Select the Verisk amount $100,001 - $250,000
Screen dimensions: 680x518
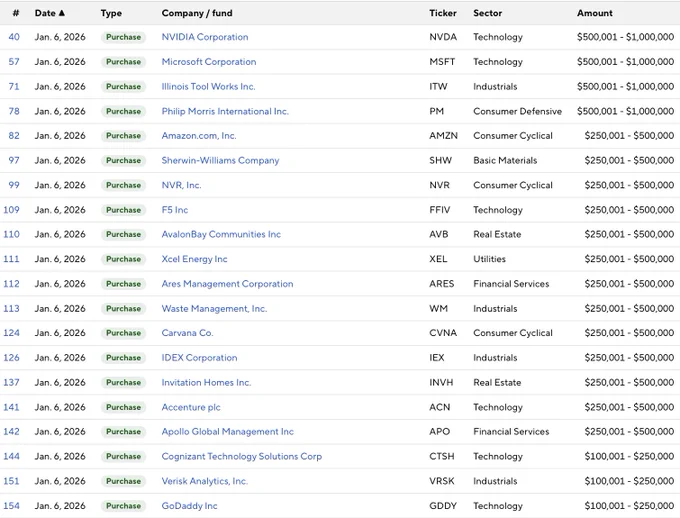(629, 481)
